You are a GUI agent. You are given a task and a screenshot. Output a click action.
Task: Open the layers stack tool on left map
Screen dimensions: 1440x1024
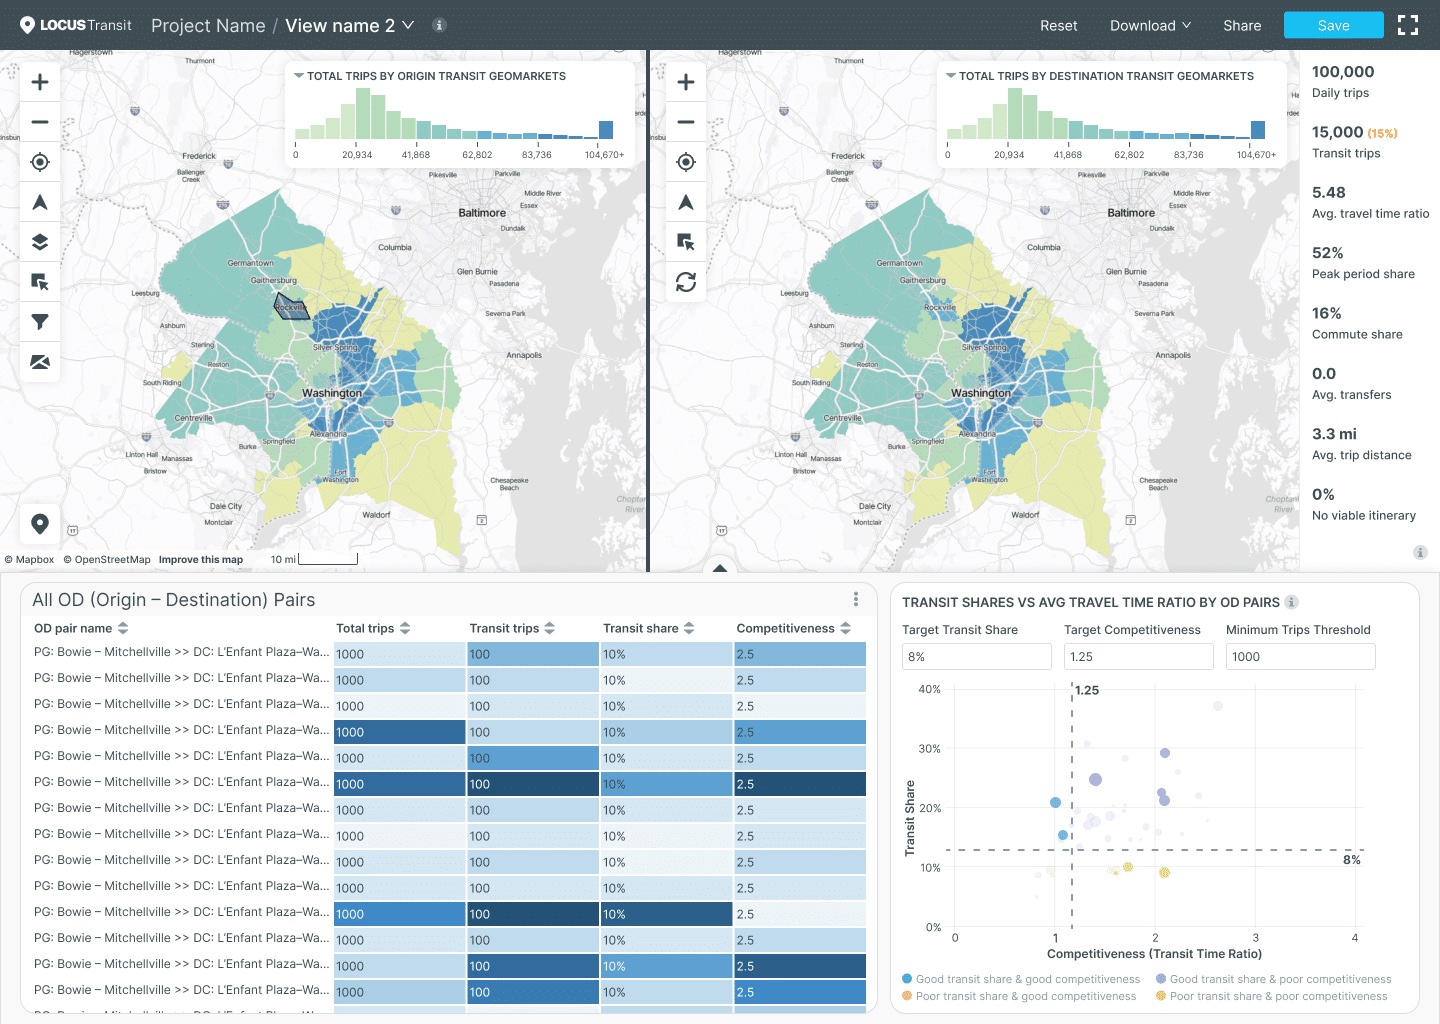click(x=40, y=242)
